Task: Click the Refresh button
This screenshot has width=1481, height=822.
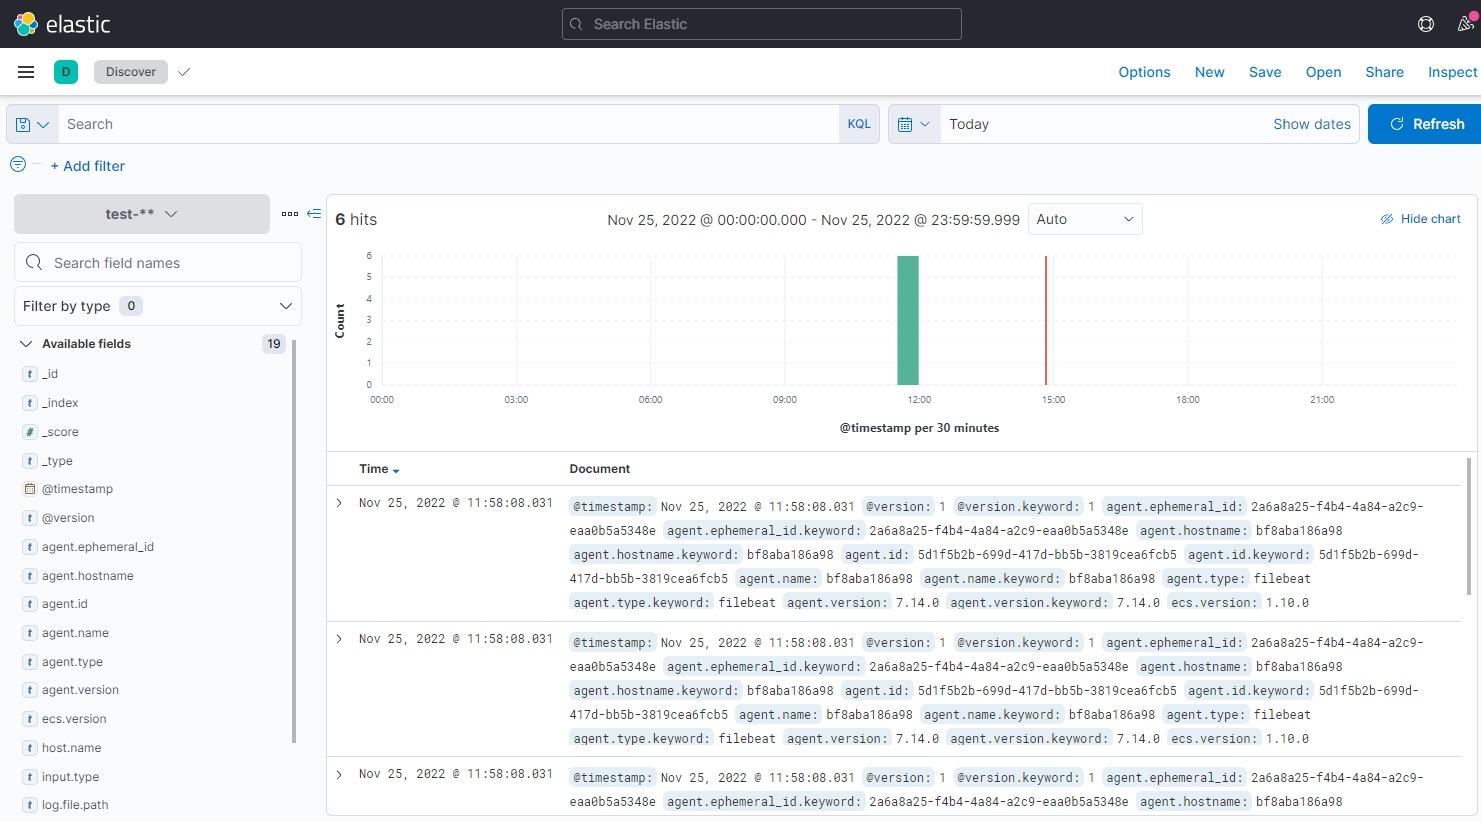Action: tap(1426, 124)
